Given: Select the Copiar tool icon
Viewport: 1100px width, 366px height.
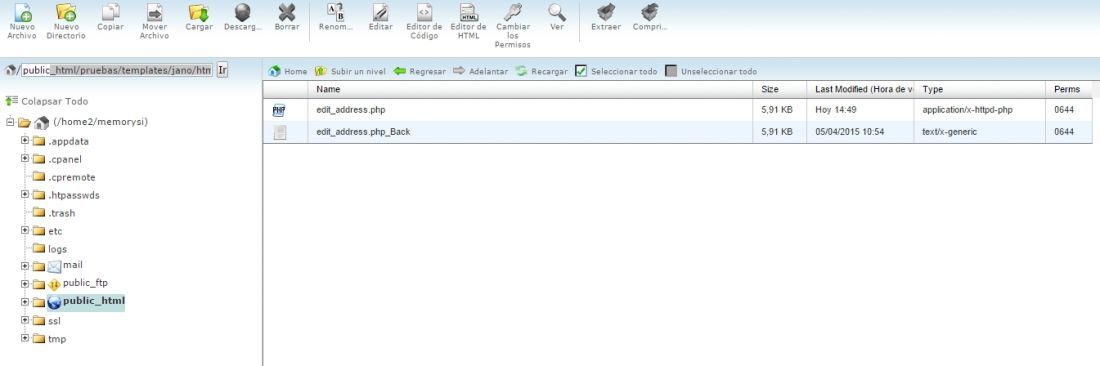Looking at the screenshot, I should (x=110, y=13).
